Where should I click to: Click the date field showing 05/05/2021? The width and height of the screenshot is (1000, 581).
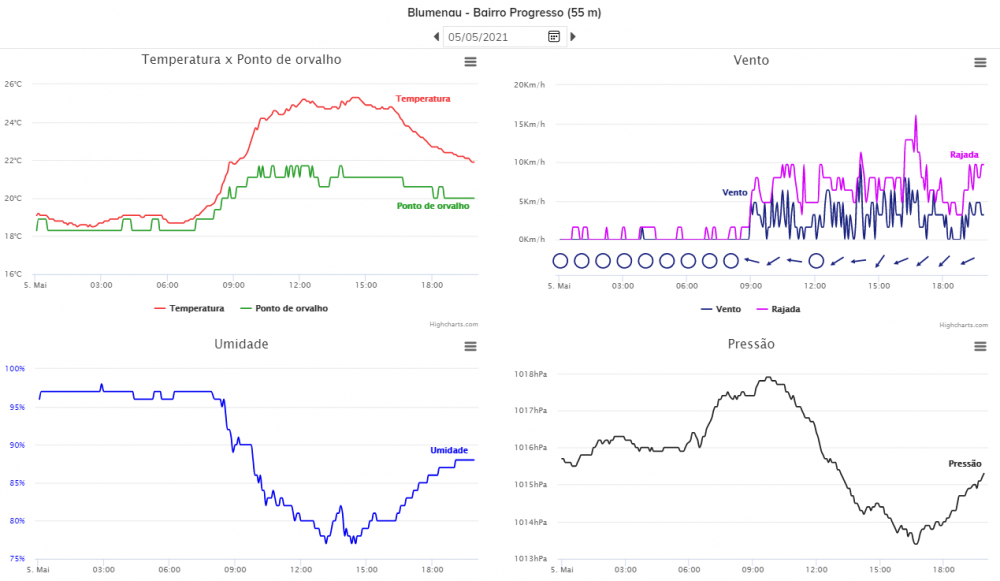494,37
